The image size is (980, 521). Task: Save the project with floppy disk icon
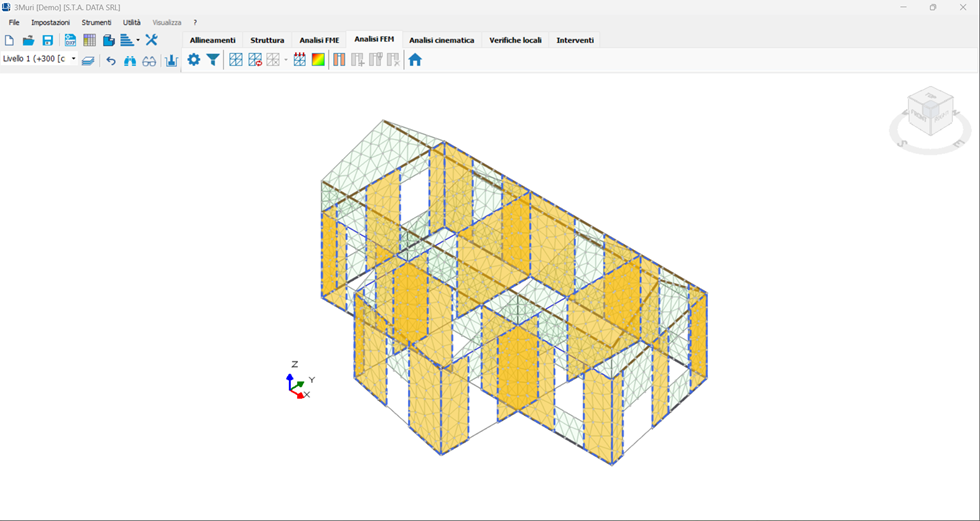point(47,40)
